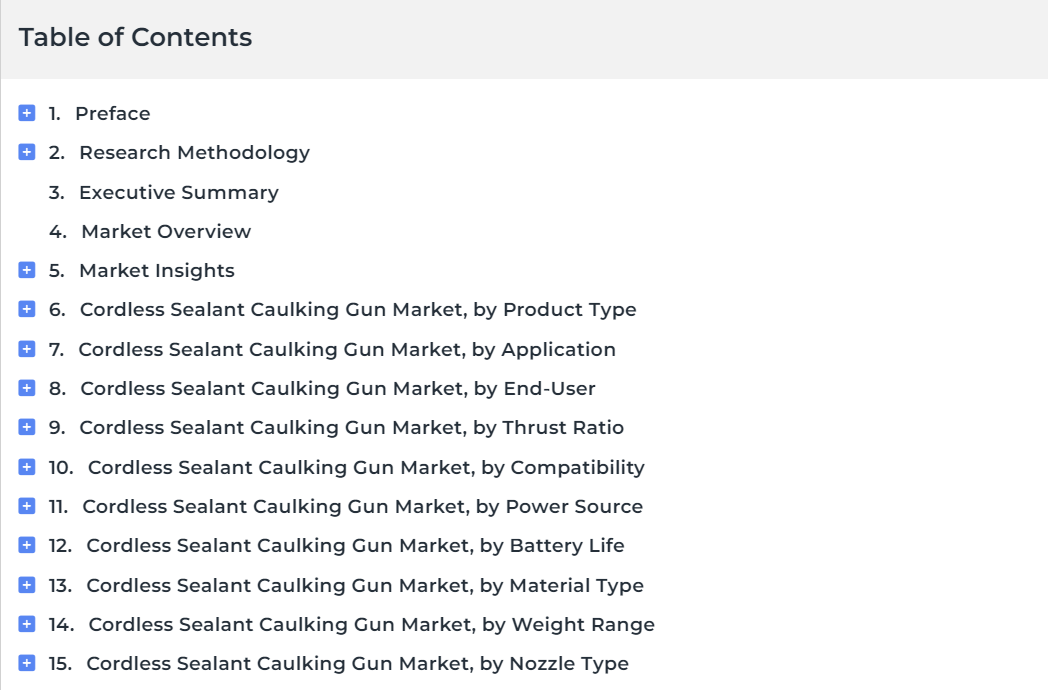Image resolution: width=1048 pixels, height=690 pixels.
Task: Open the Market Overview entry
Action: (166, 231)
